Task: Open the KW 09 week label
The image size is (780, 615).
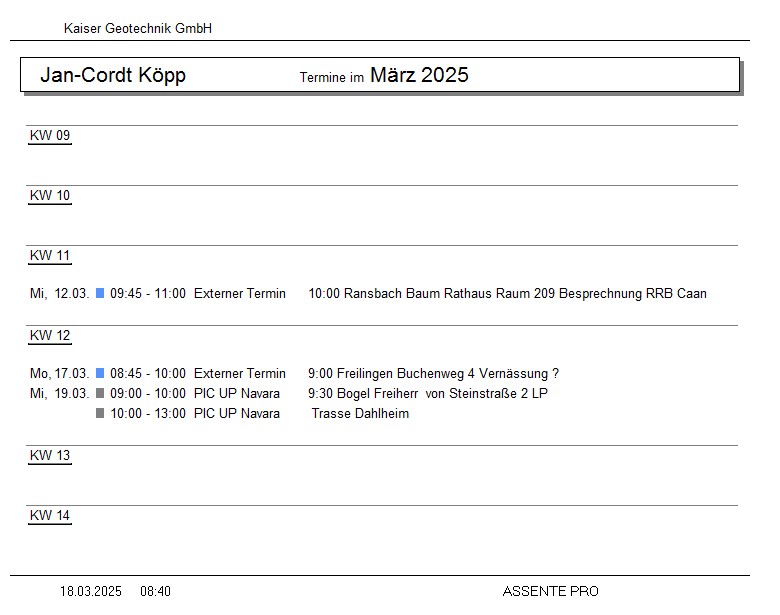Action: [x=50, y=136]
